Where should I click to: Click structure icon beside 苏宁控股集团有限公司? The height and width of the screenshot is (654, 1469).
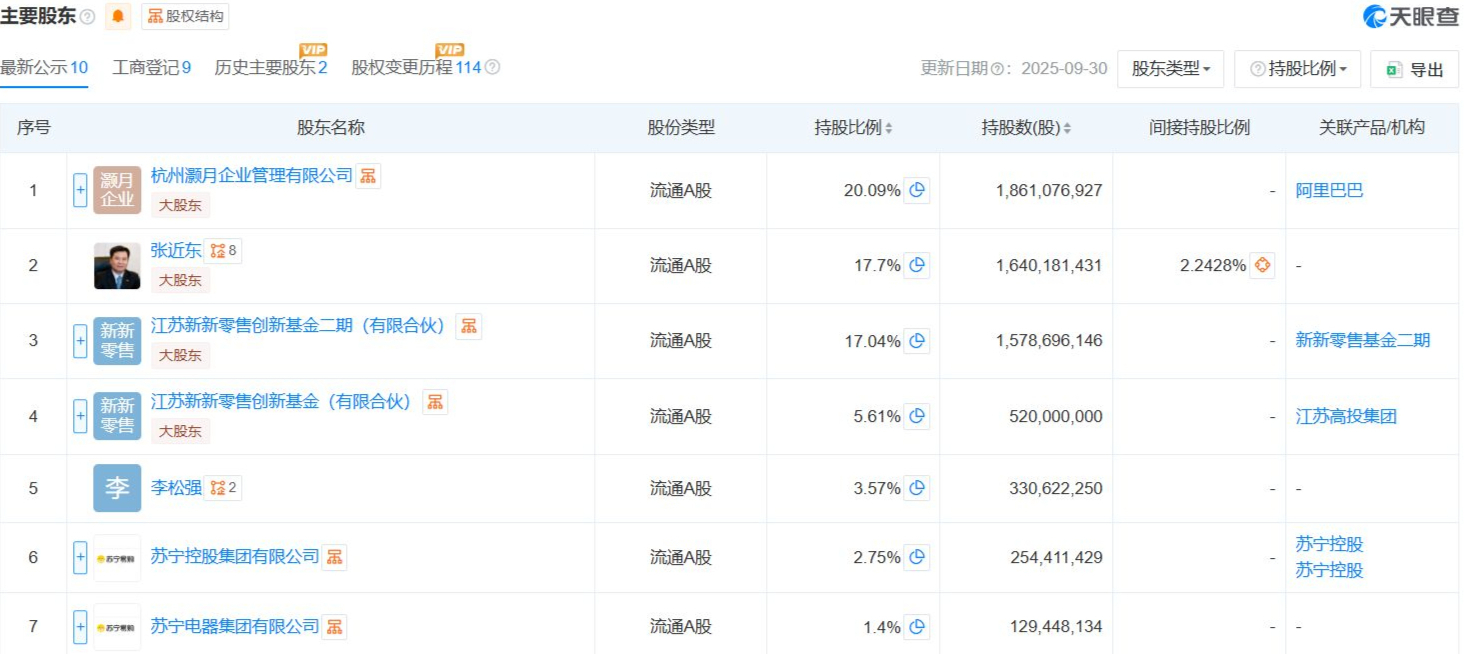(334, 557)
